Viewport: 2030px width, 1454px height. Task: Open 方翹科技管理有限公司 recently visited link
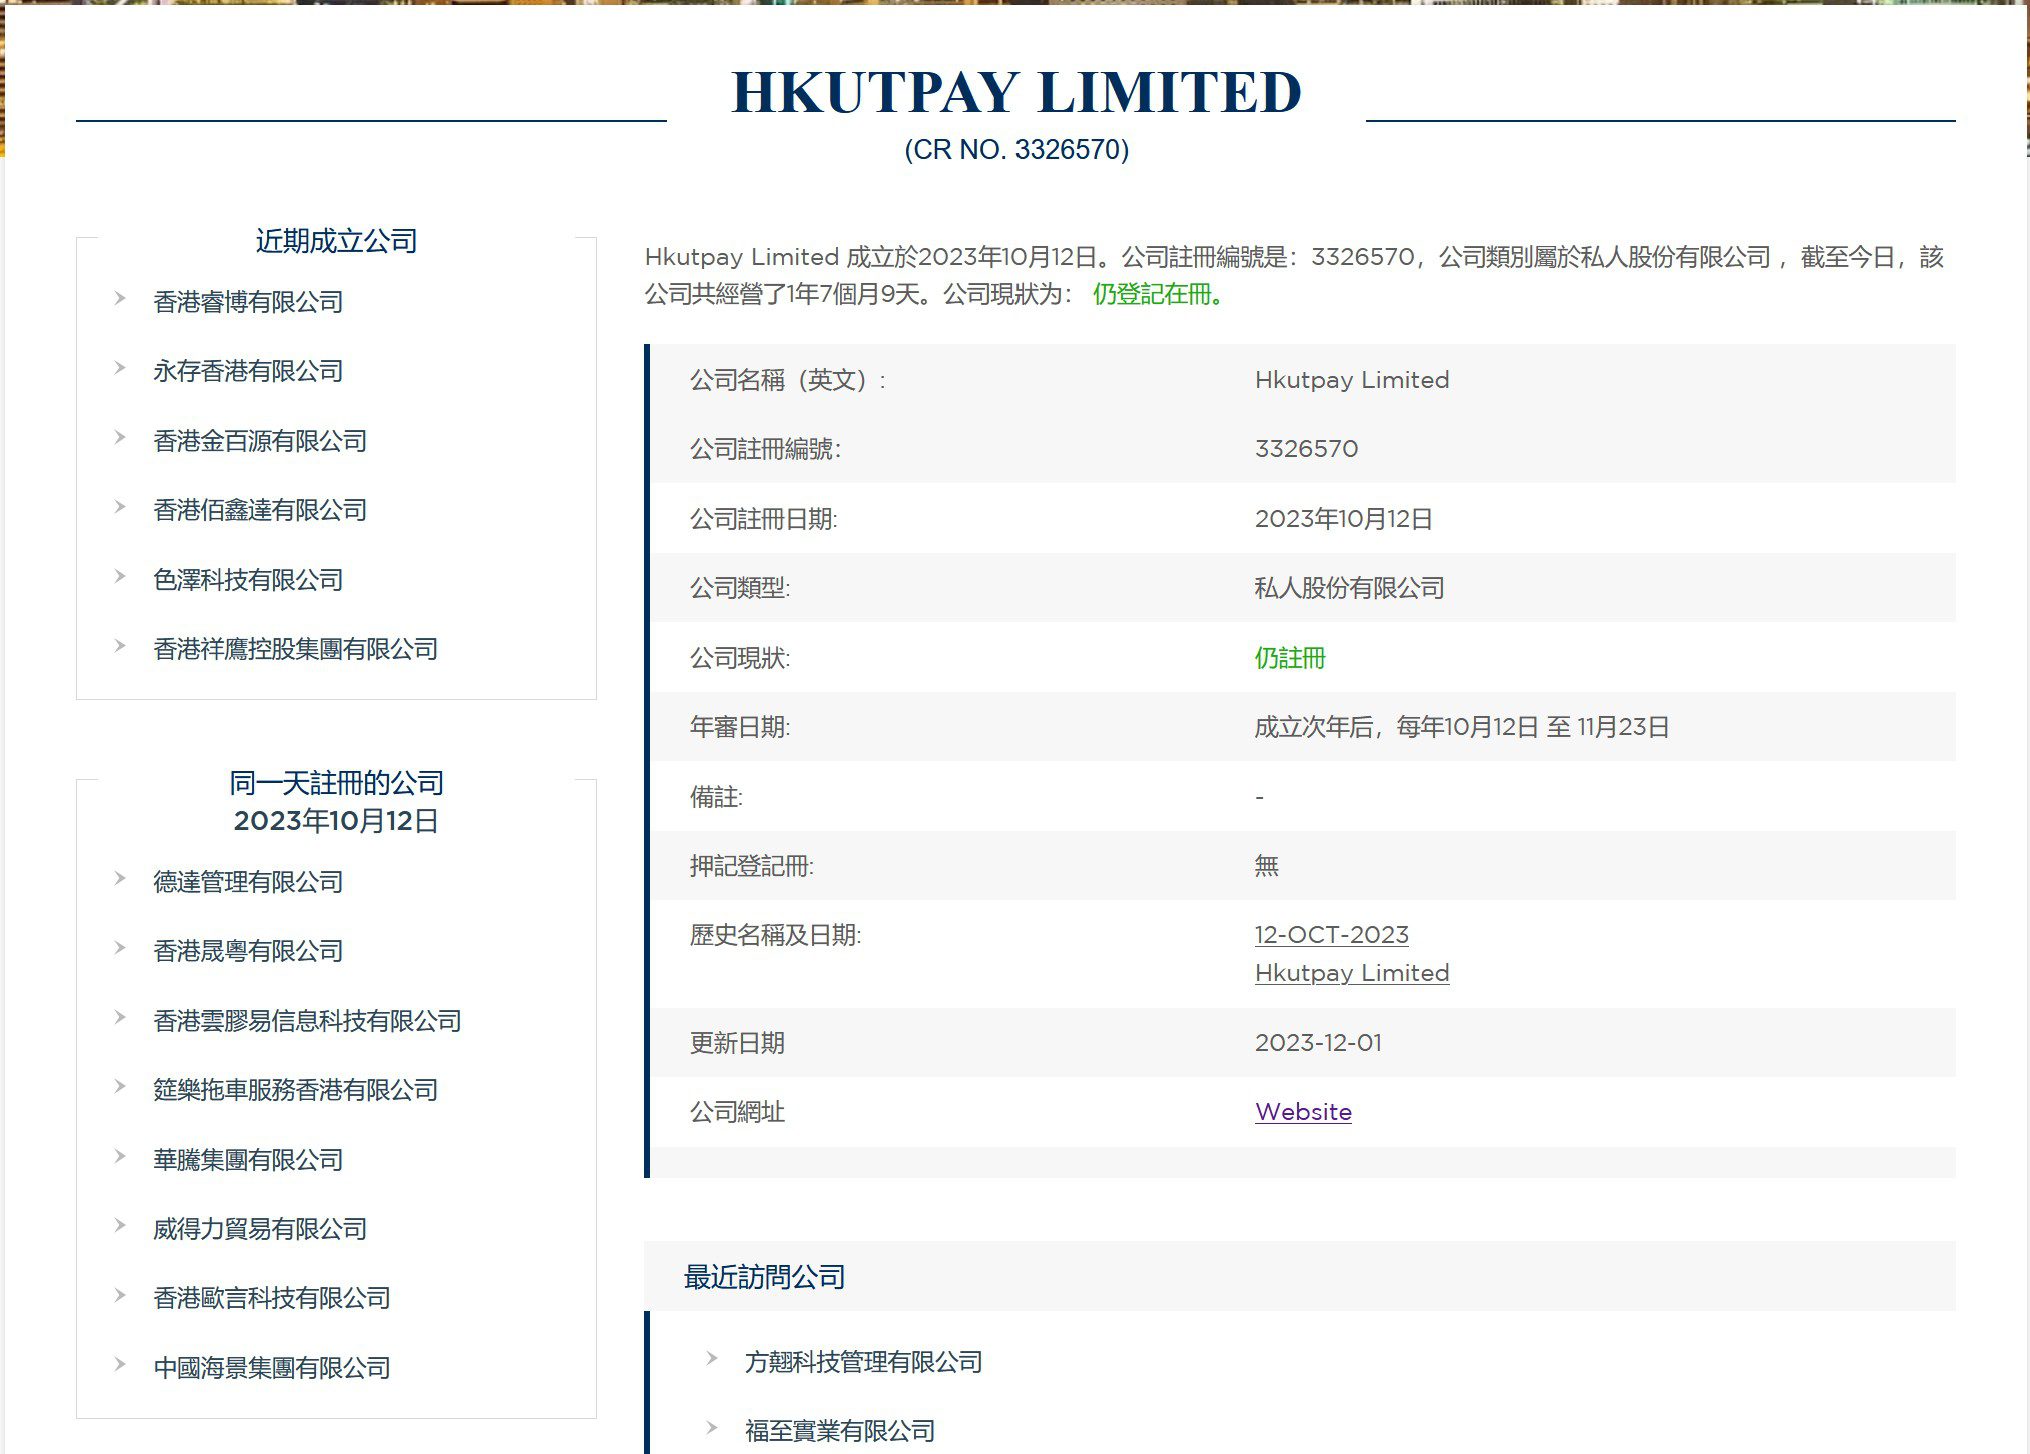tap(864, 1362)
